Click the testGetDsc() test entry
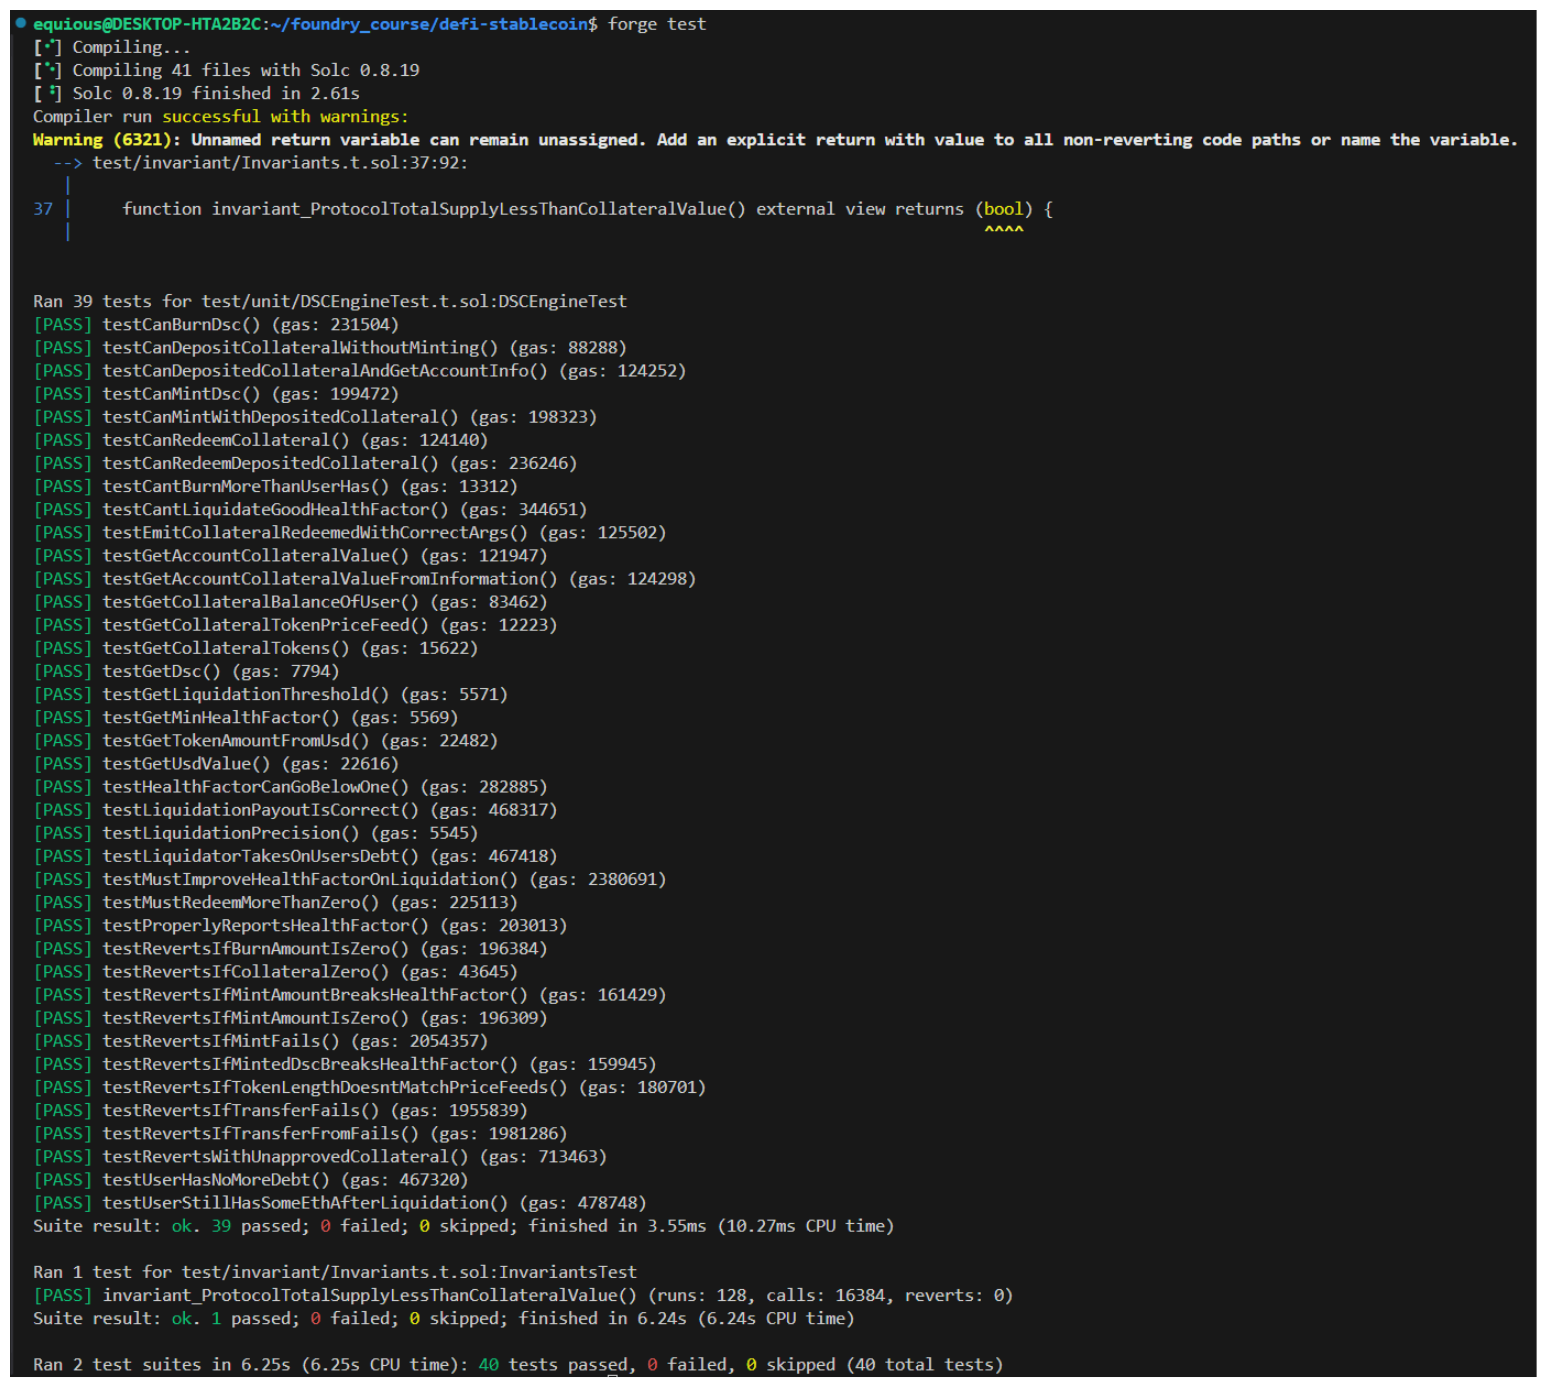 [161, 672]
